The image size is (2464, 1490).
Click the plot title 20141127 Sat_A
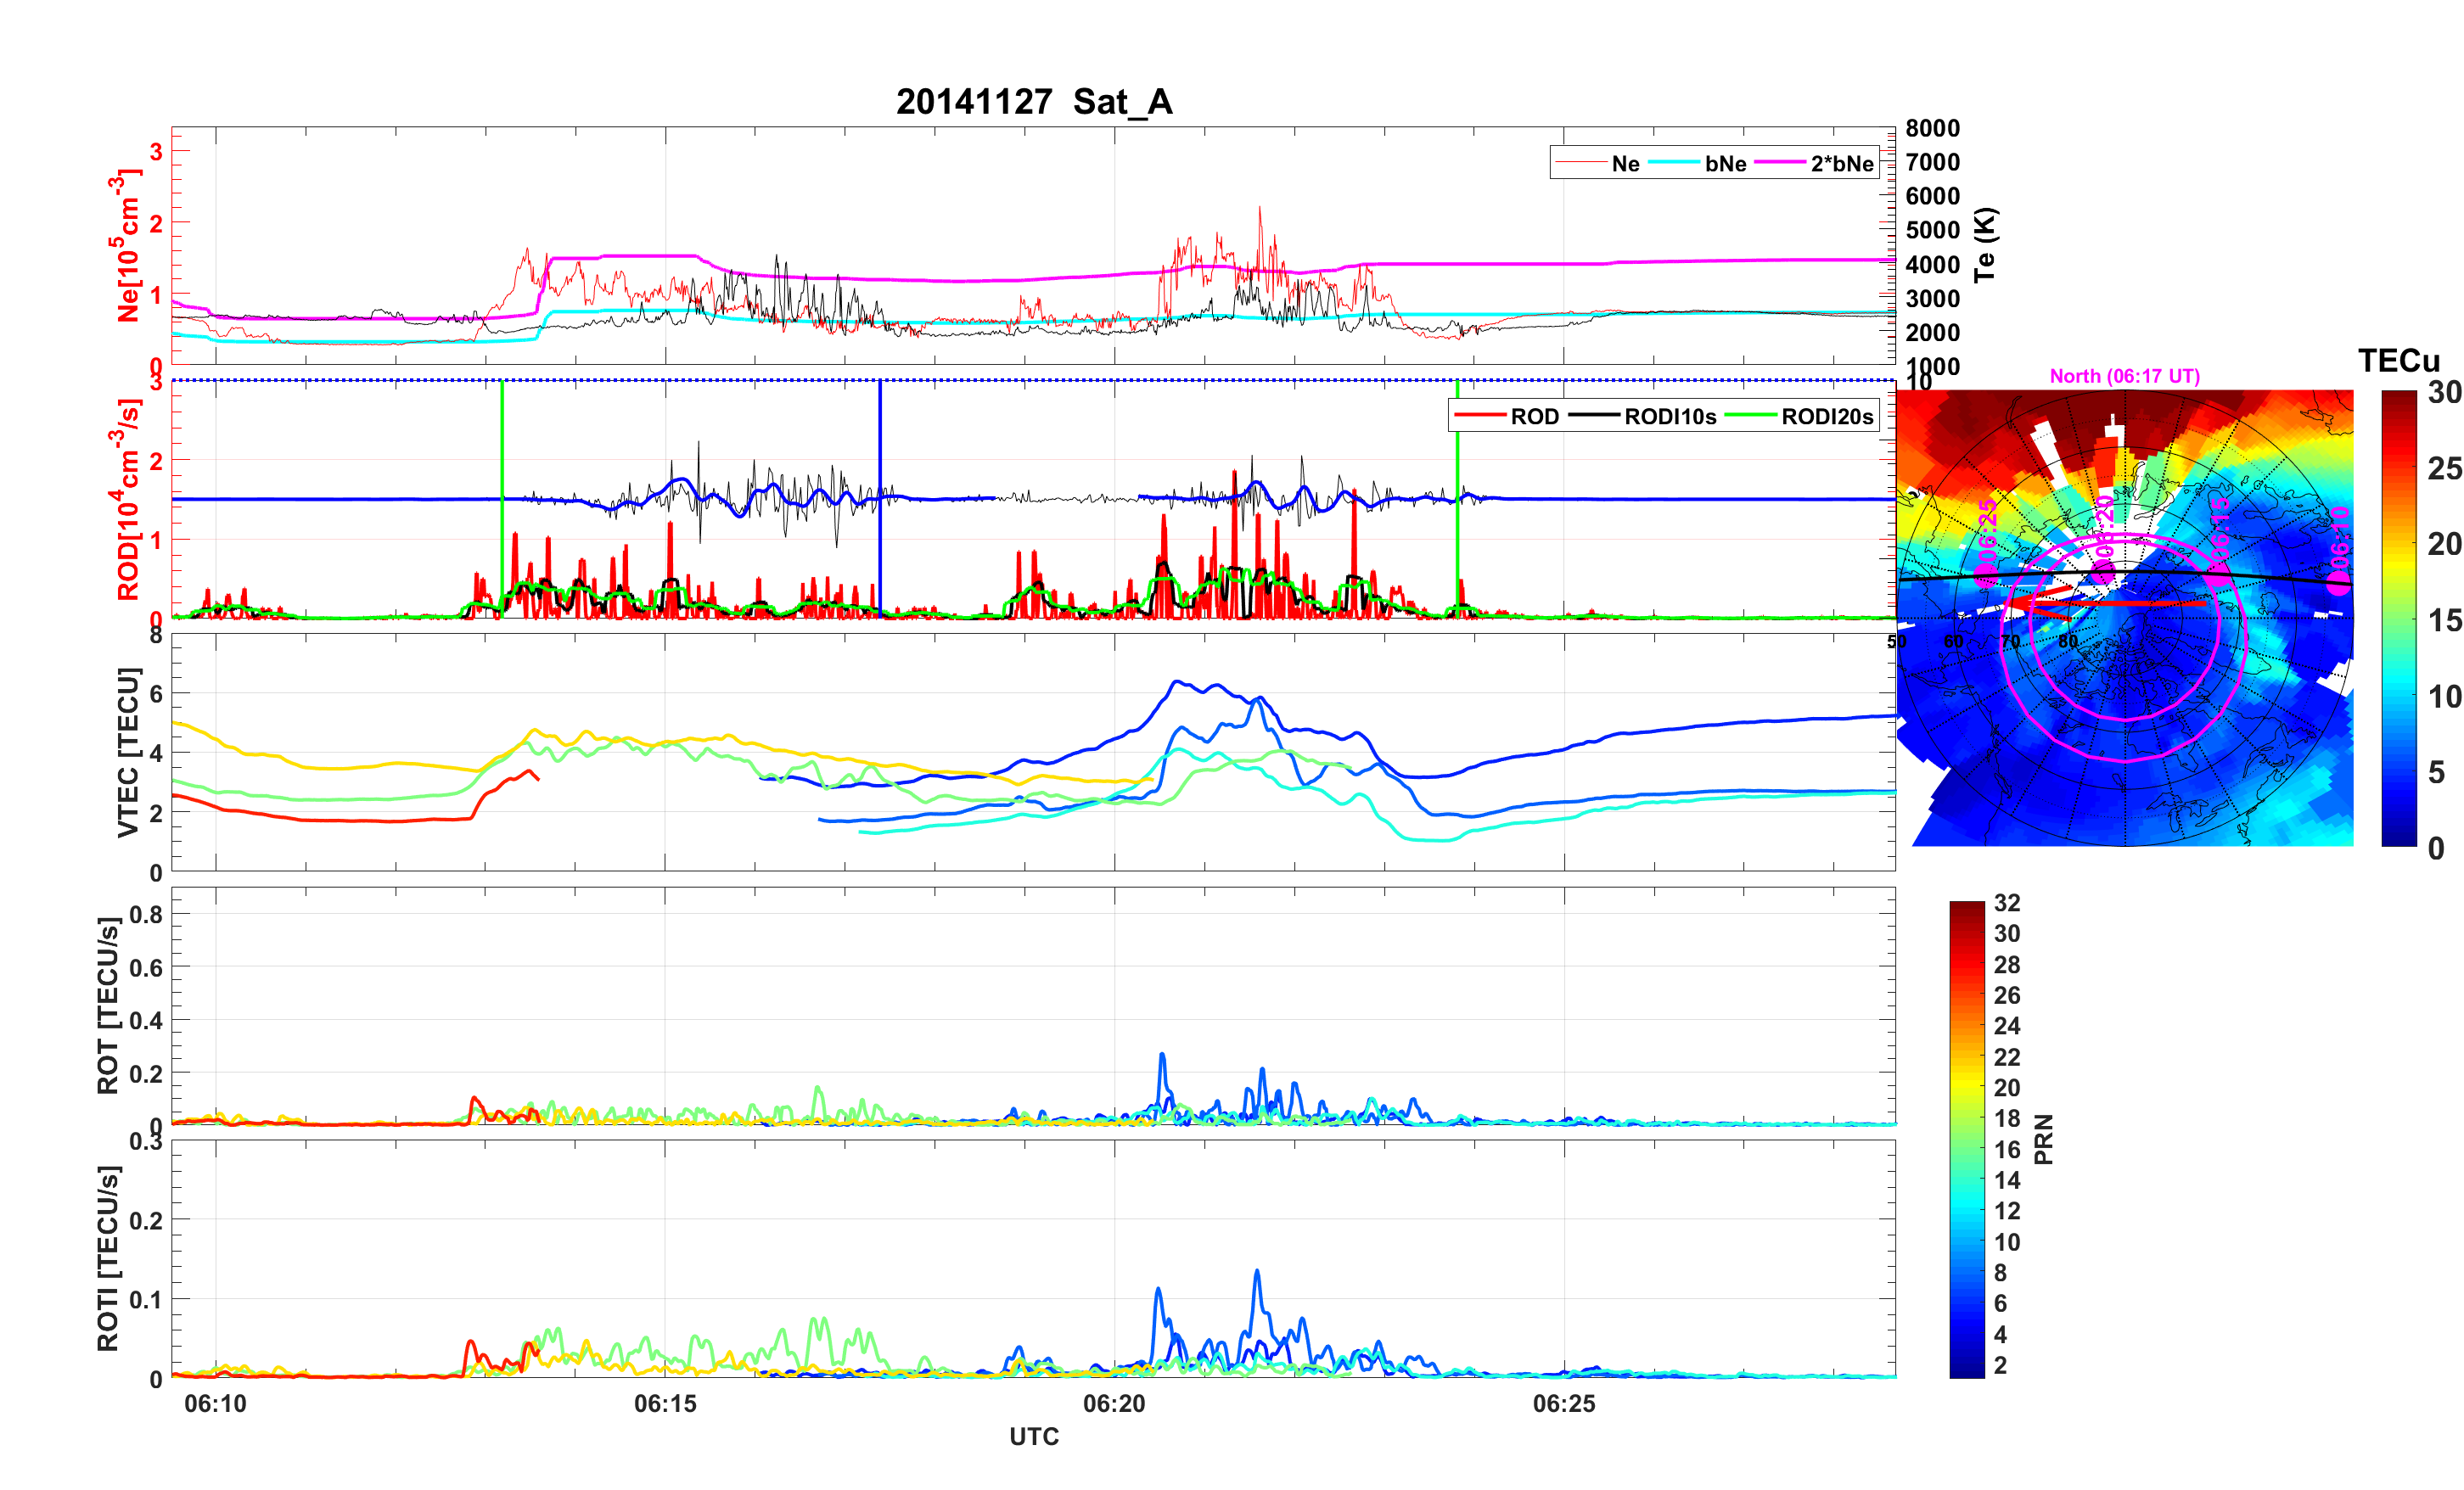pyautogui.click(x=1034, y=102)
